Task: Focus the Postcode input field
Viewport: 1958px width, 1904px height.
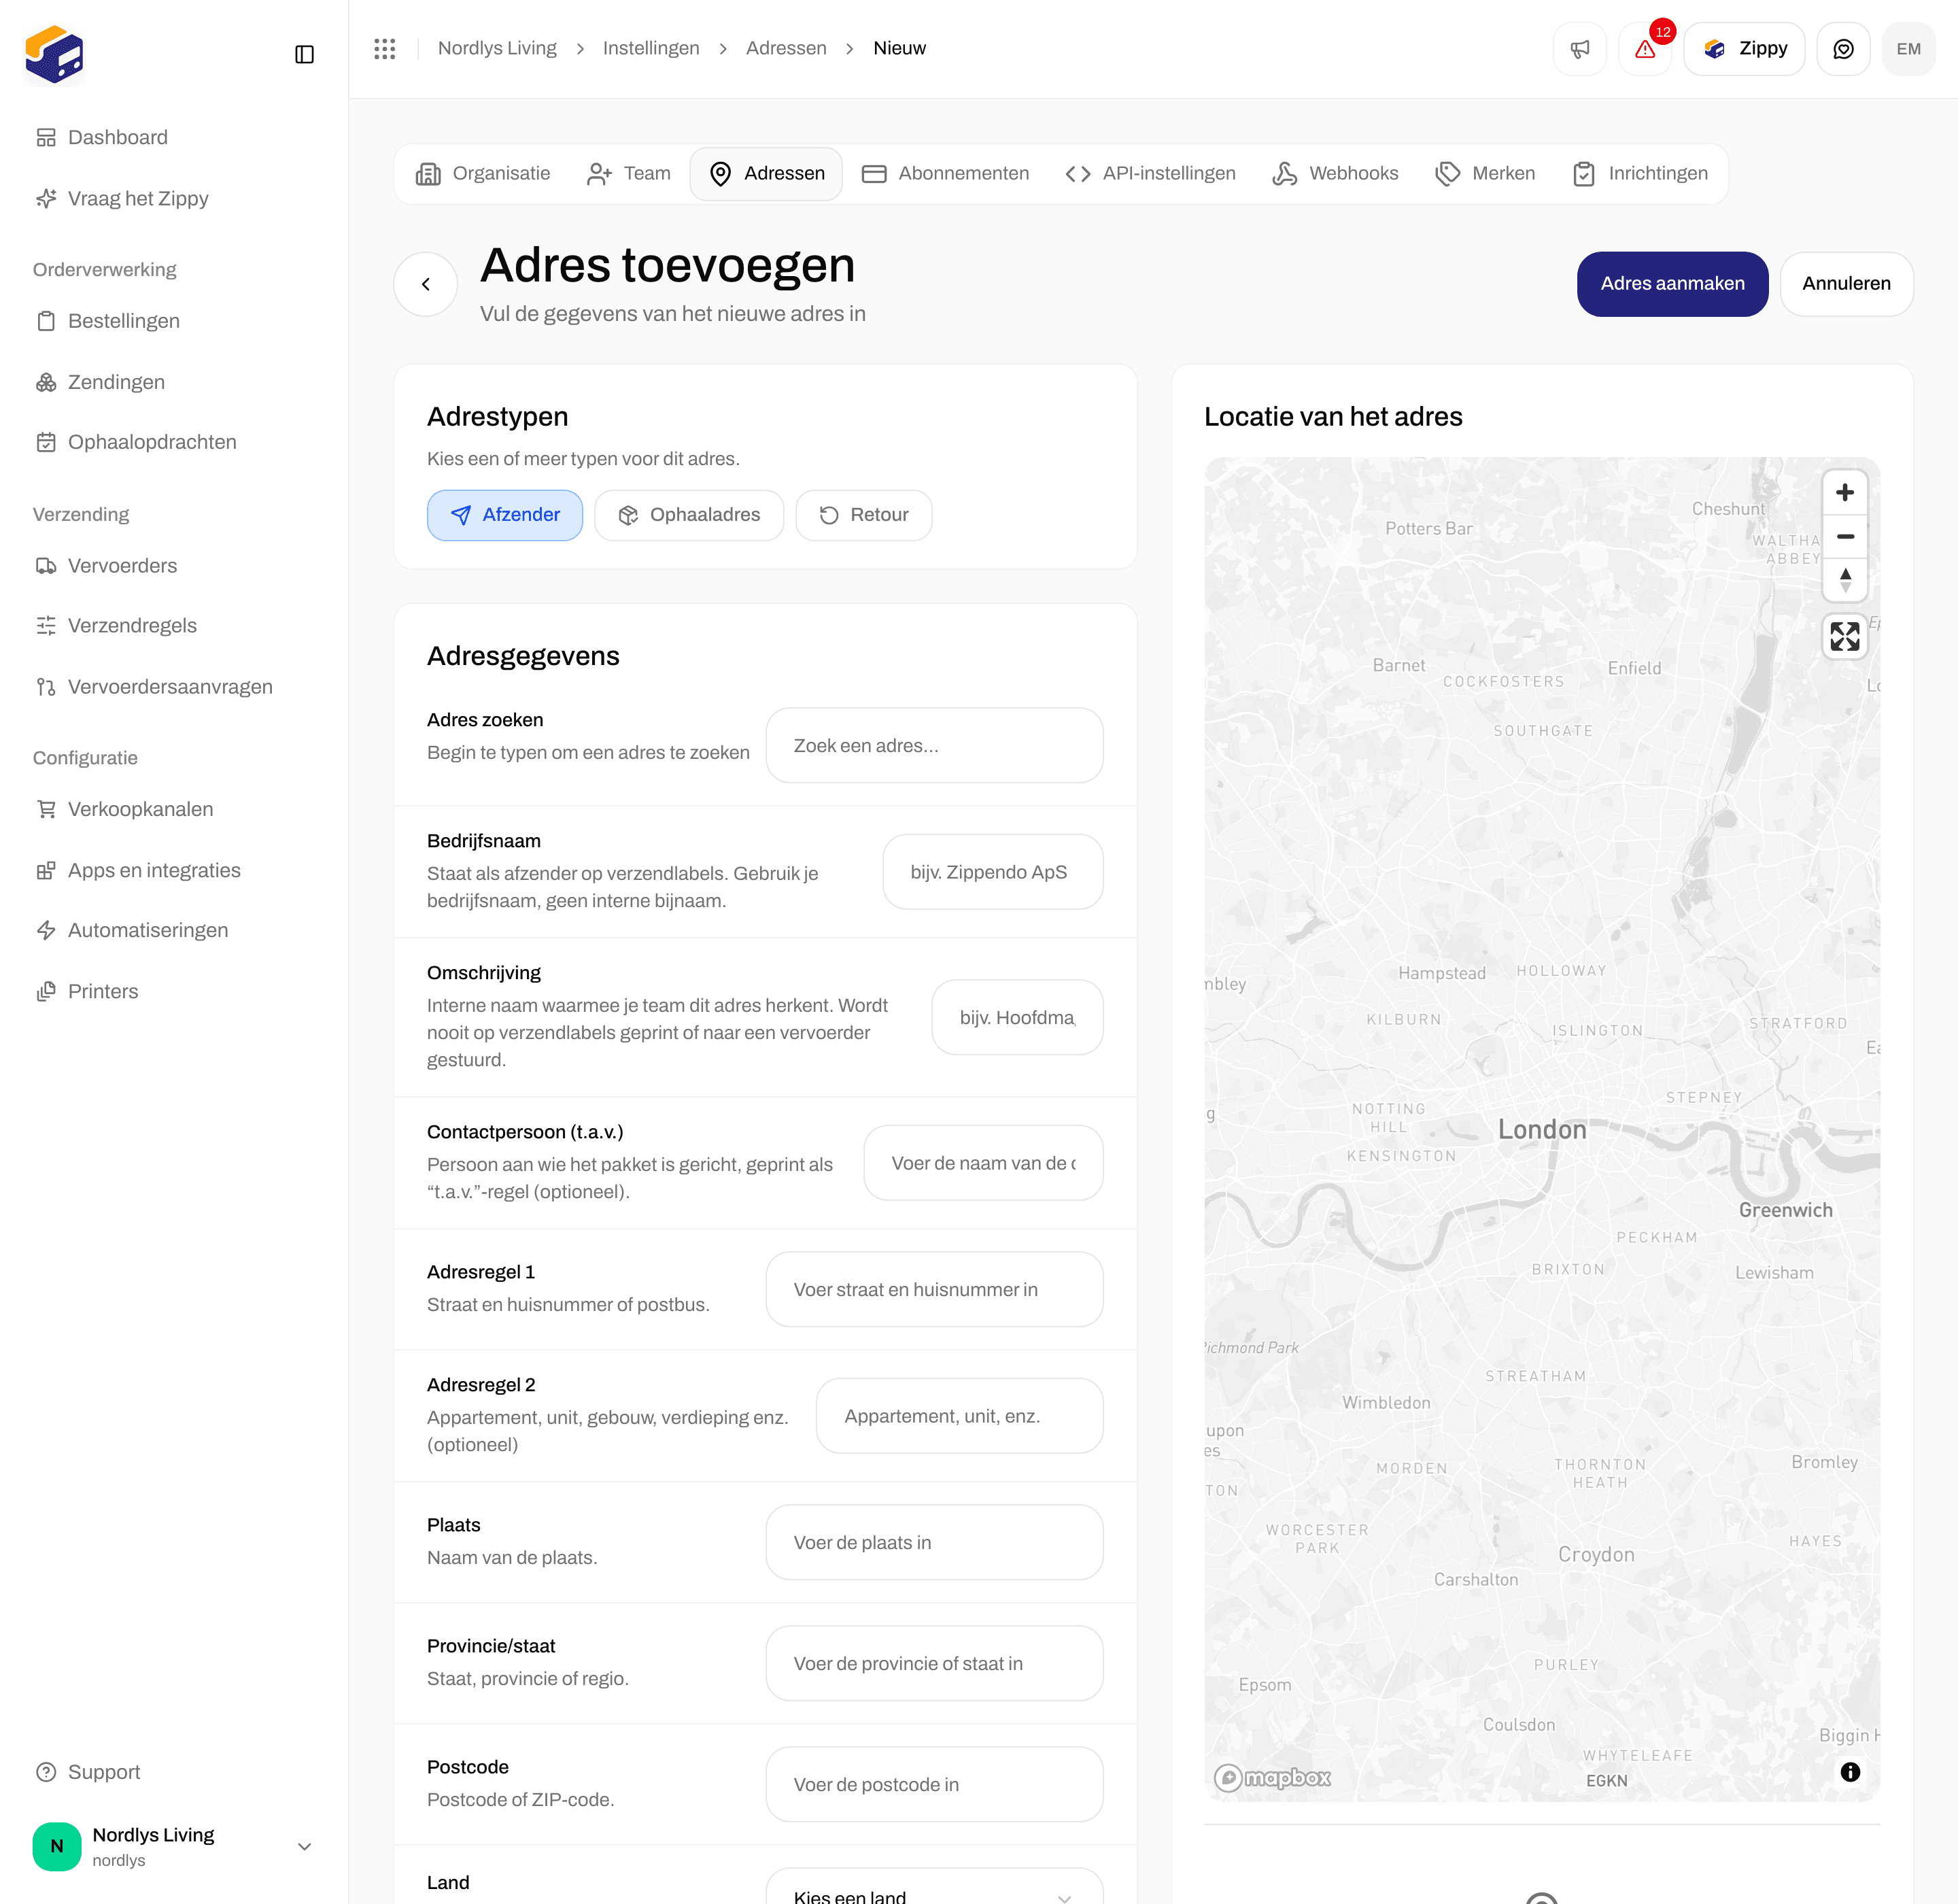Action: (x=934, y=1784)
